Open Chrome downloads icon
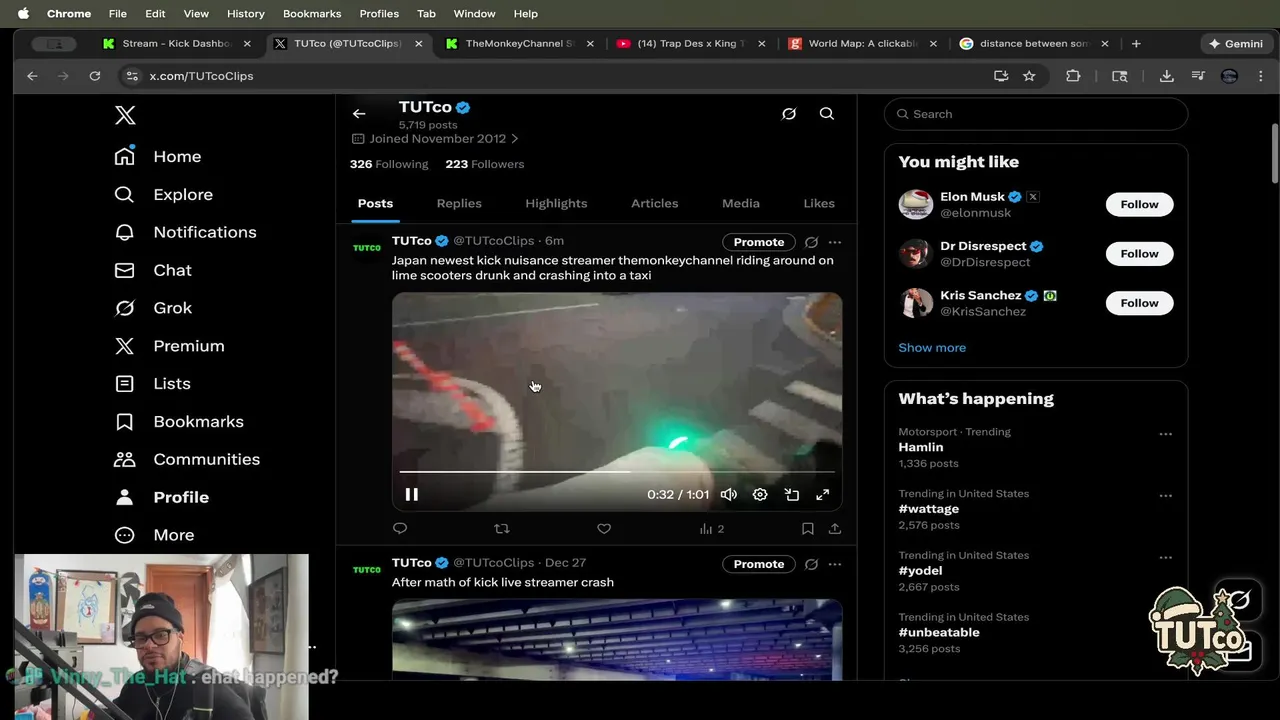The width and height of the screenshot is (1280, 720). point(1166,76)
